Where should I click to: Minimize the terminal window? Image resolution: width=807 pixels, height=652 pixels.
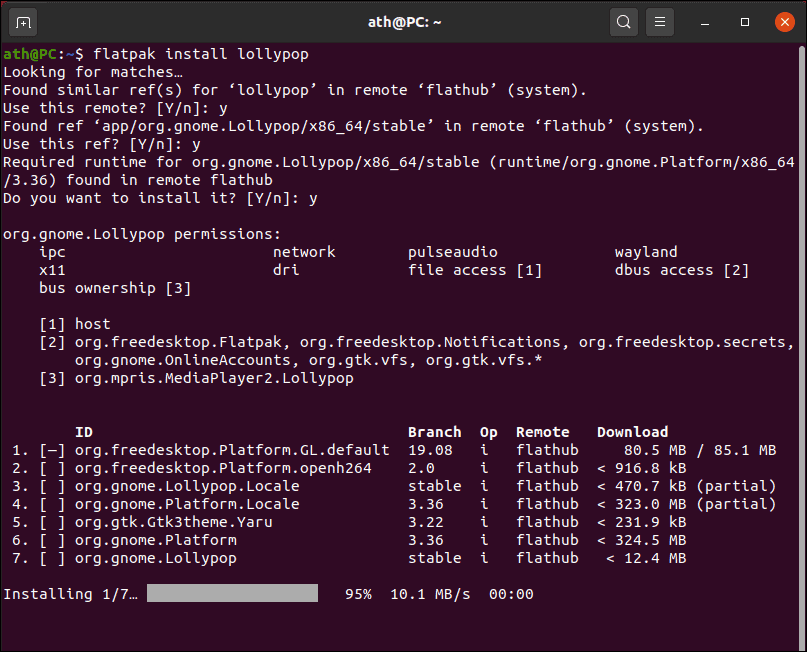tap(705, 23)
